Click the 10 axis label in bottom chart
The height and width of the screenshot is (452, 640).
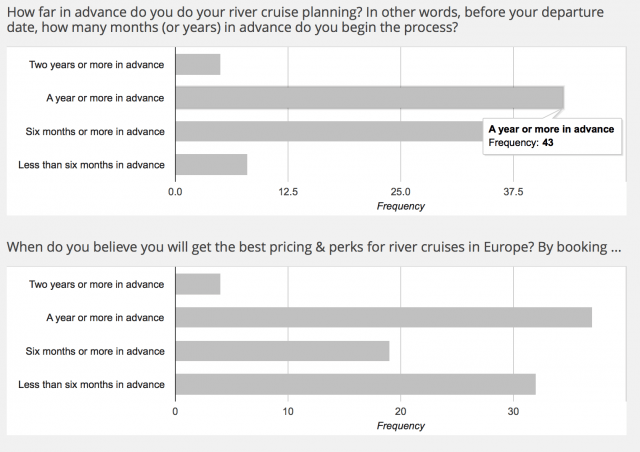pyautogui.click(x=288, y=412)
